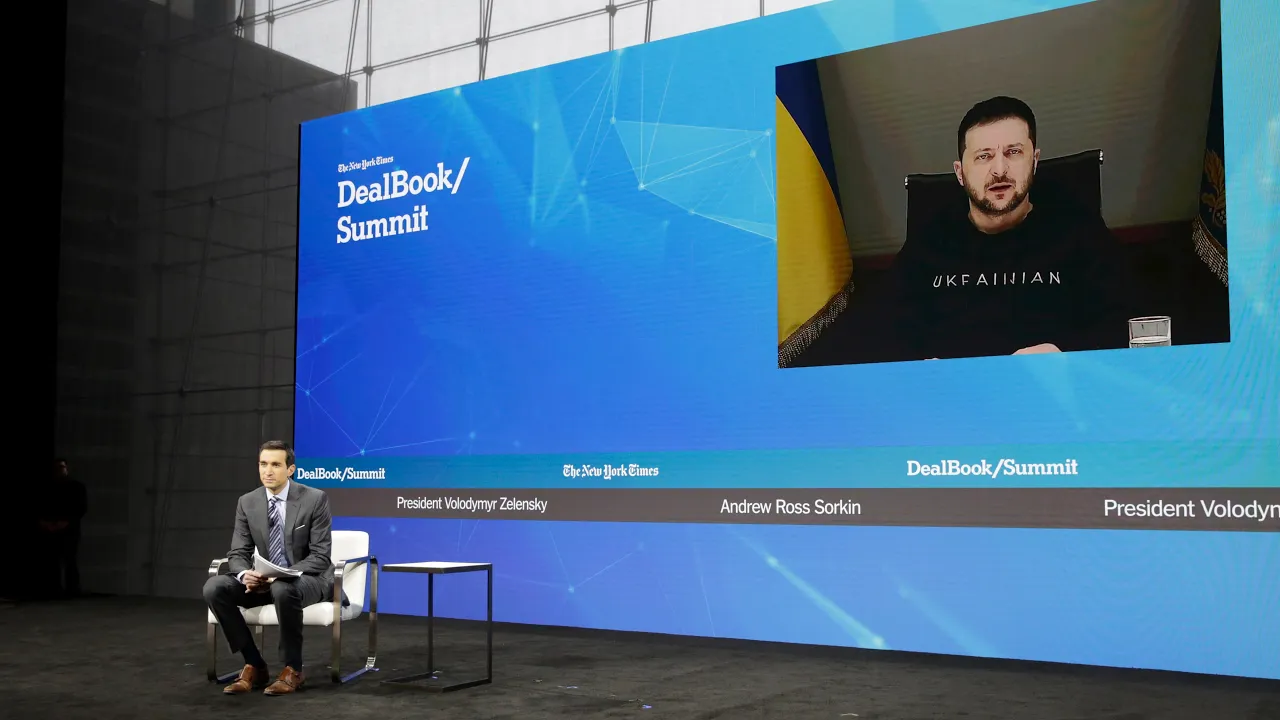Click the "UKRAINIAN" lettering on the sweatshirt
Screen dimensions: 1280x720
point(997,279)
